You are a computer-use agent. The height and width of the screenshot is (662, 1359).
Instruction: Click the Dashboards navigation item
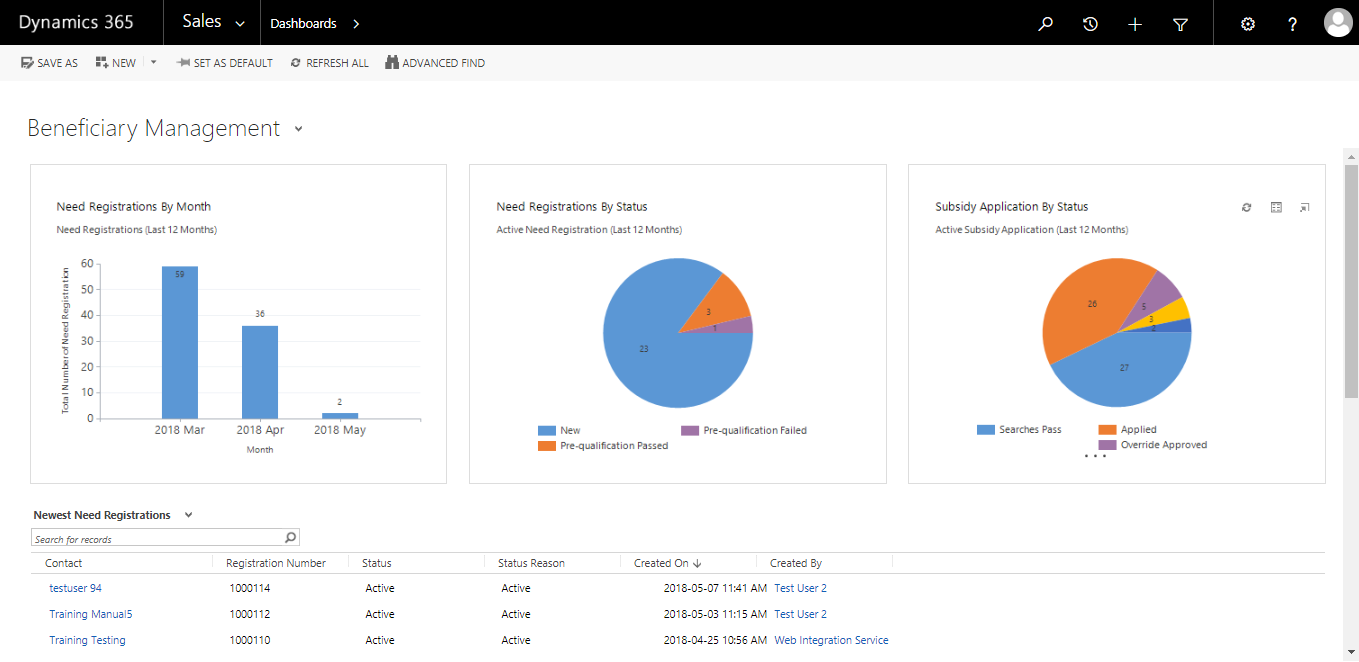point(303,23)
